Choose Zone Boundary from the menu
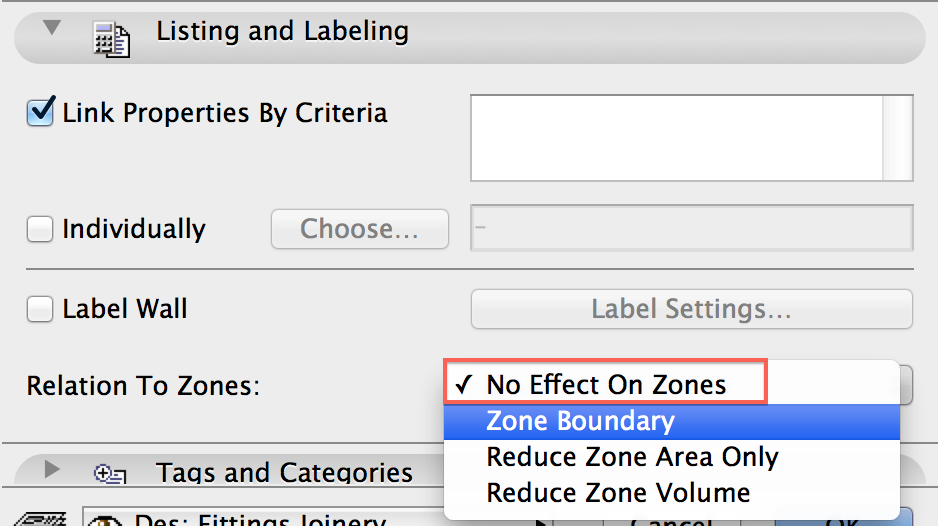 (x=580, y=422)
